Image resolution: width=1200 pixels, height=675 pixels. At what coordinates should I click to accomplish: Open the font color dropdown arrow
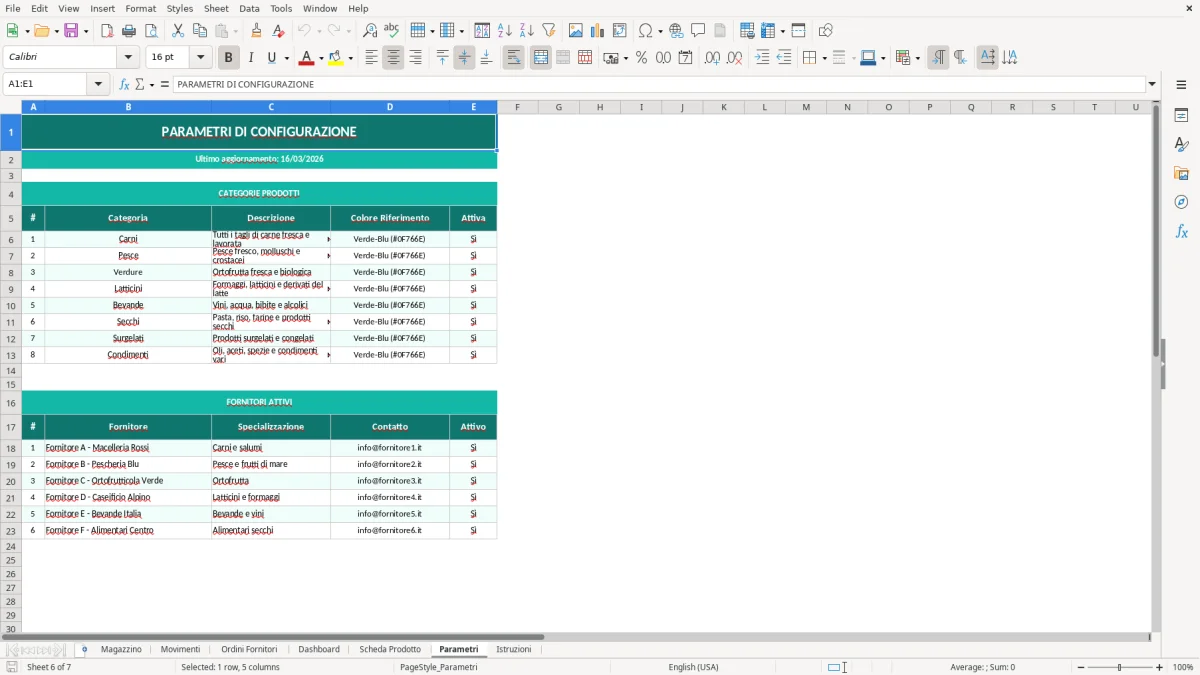pyautogui.click(x=320, y=58)
